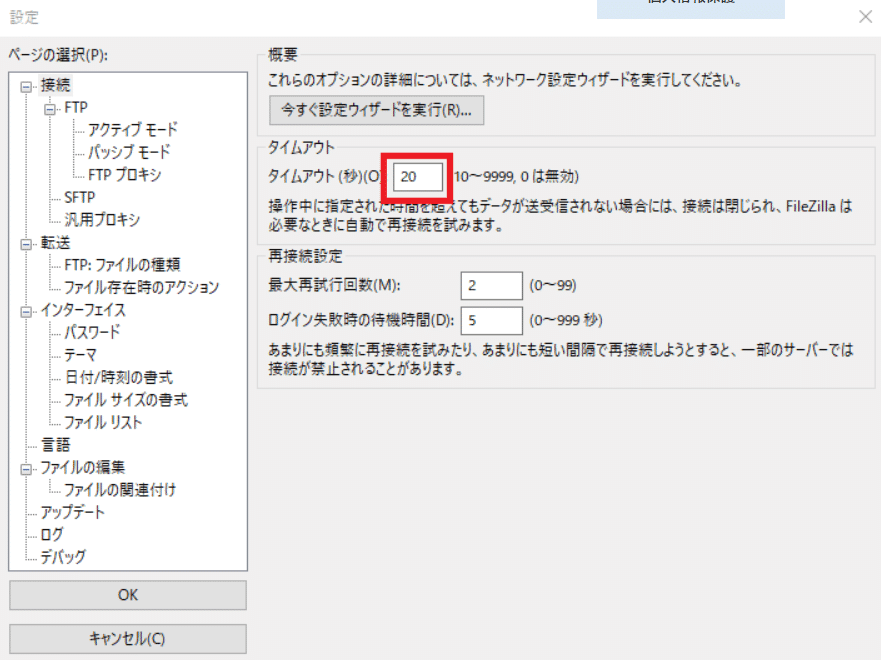This screenshot has width=881, height=660.
Task: Open the パッシブ モード settings page
Action: click(x=128, y=152)
